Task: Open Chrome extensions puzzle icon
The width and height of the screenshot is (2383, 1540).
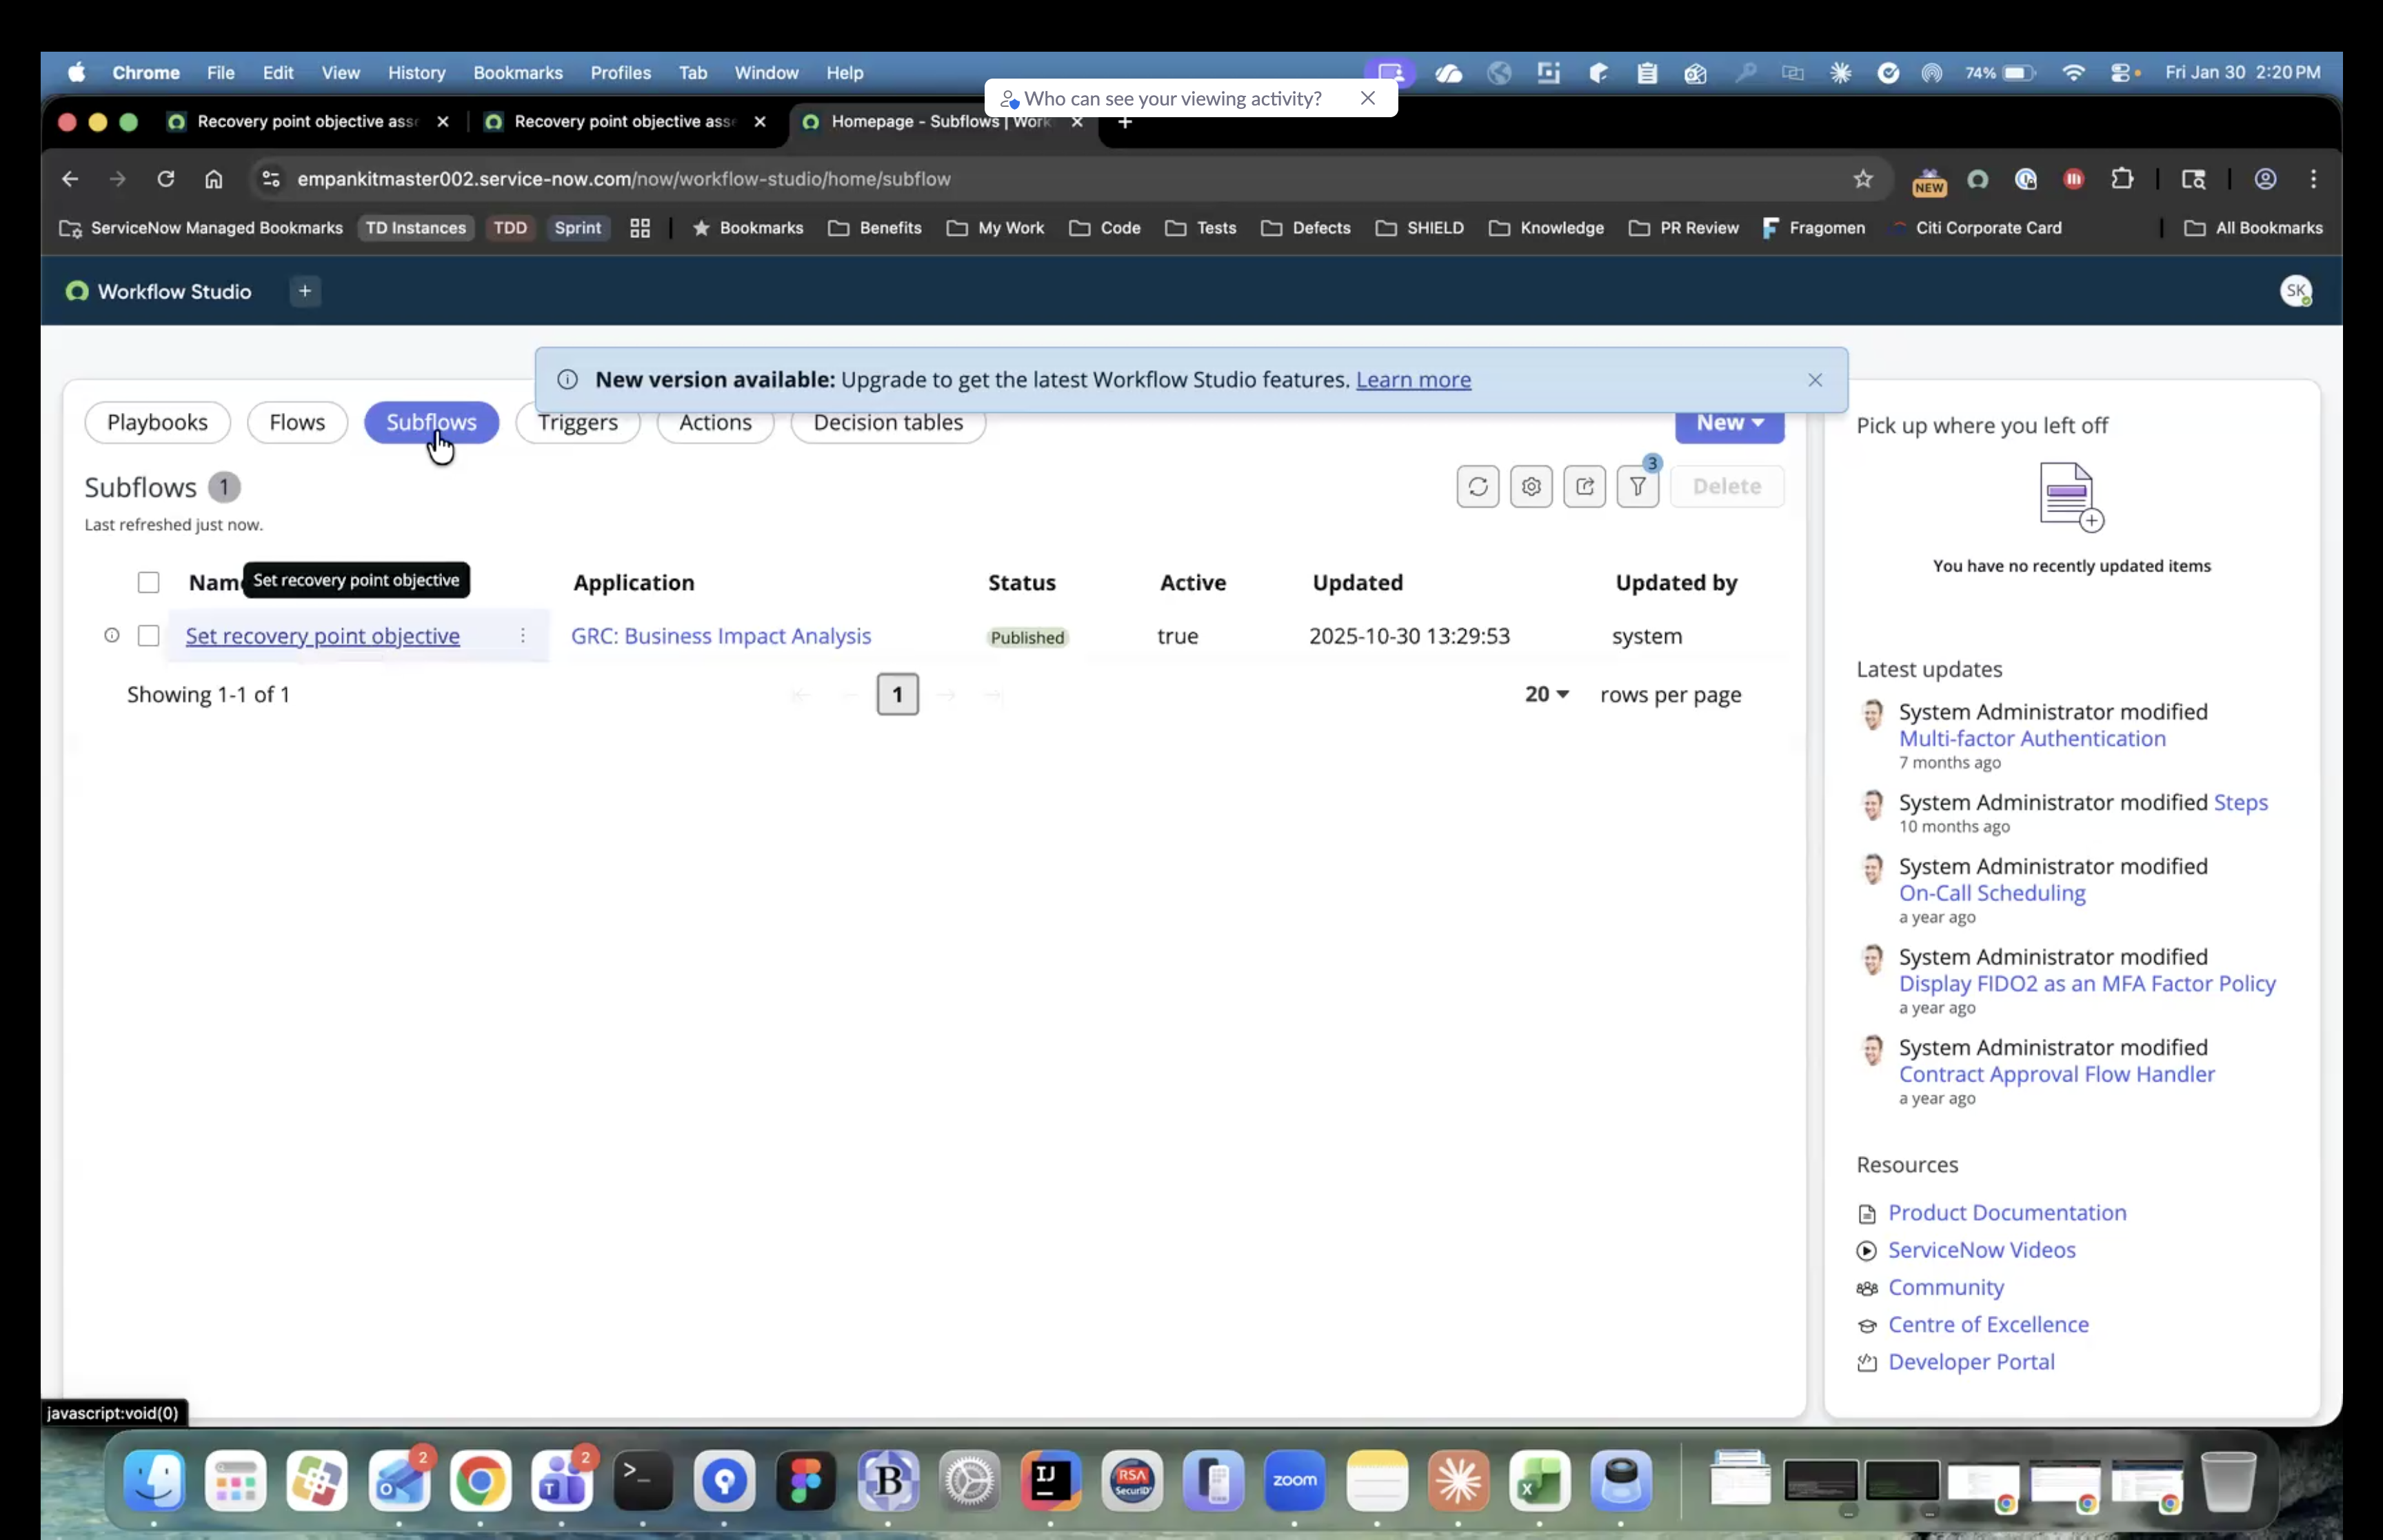Action: coord(2121,179)
